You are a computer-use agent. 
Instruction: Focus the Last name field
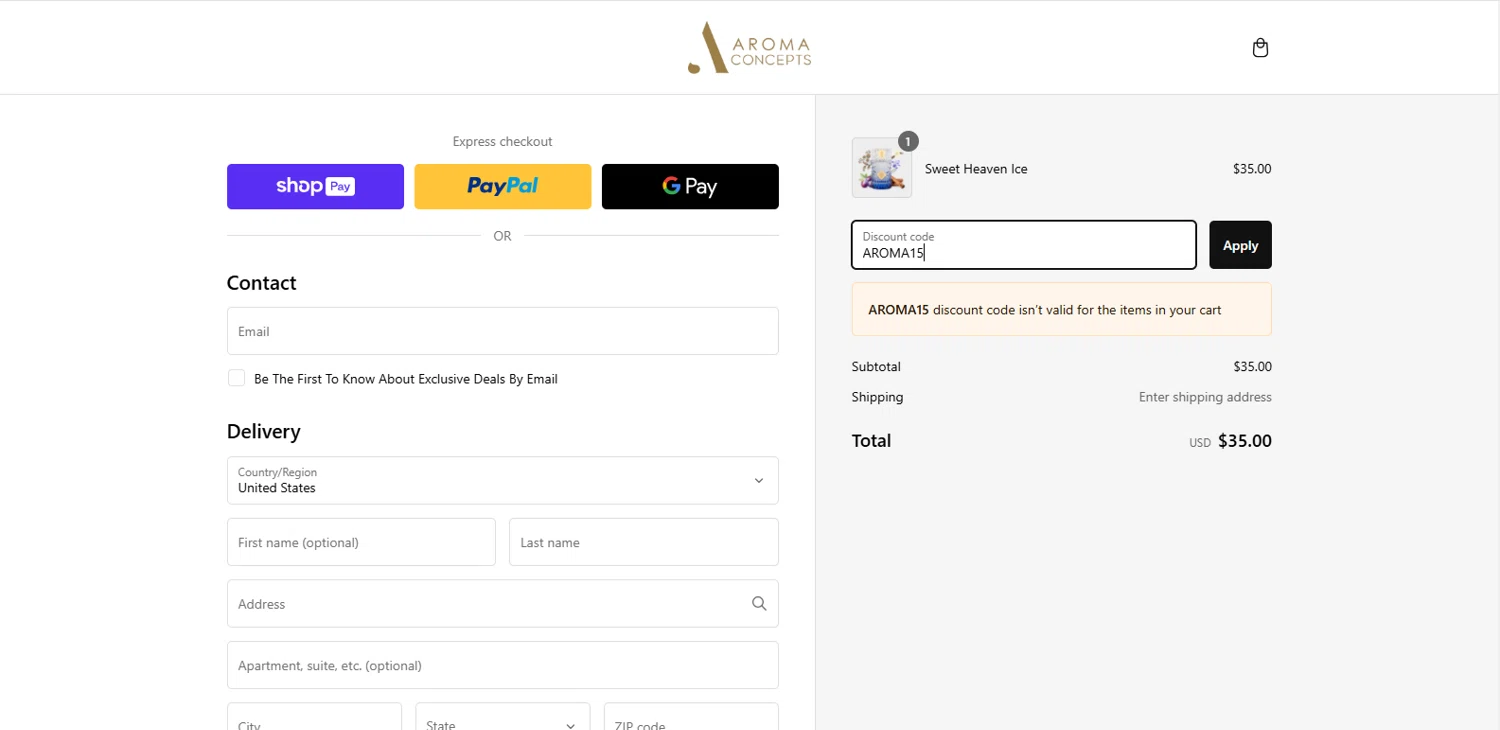[644, 542]
